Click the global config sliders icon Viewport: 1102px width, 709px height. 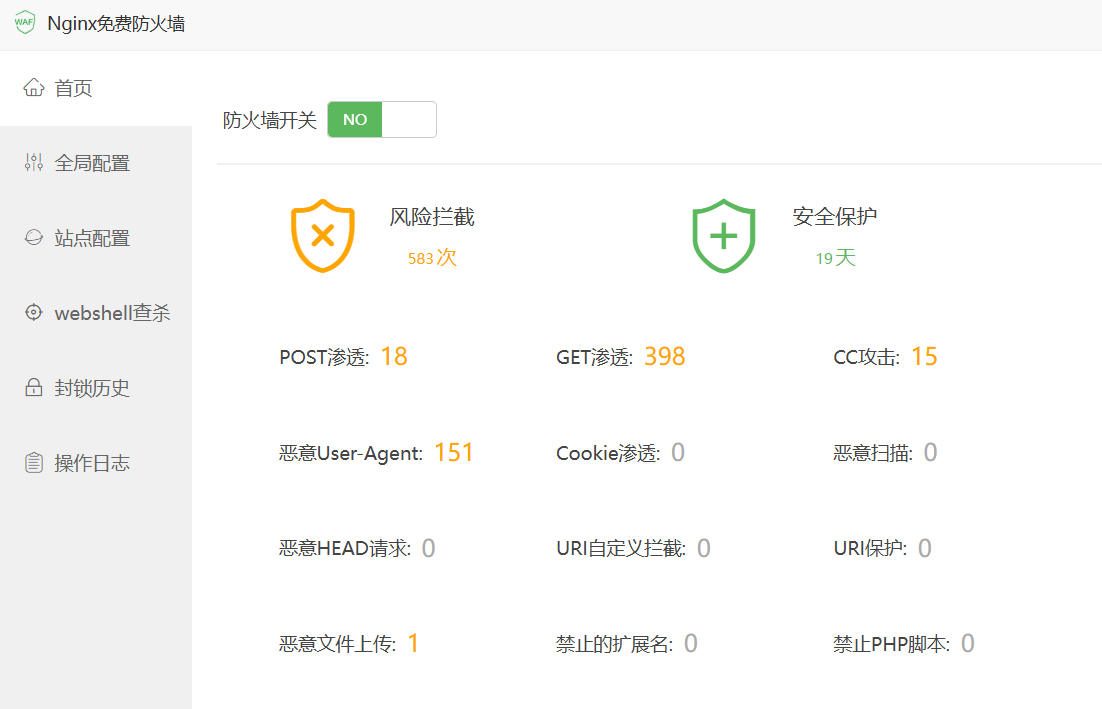coord(34,163)
